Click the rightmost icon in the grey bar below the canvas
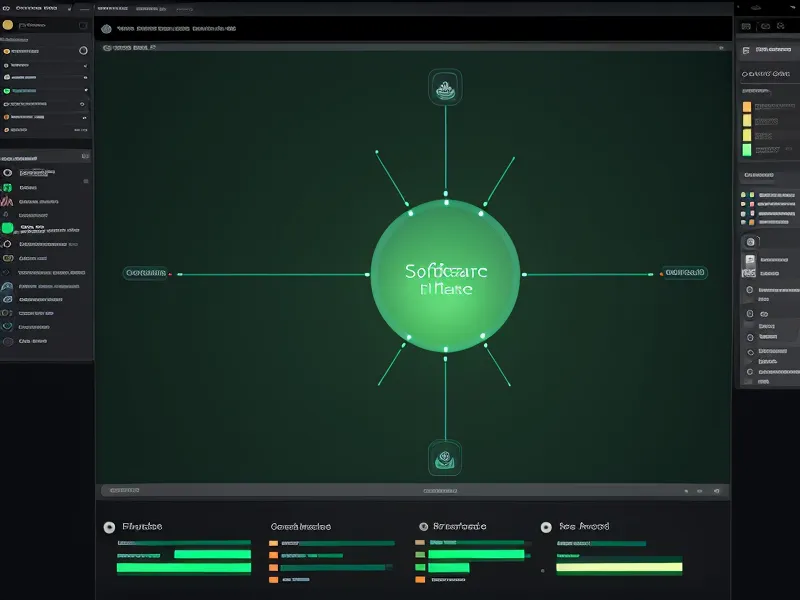Image resolution: width=800 pixels, height=600 pixels. point(716,491)
